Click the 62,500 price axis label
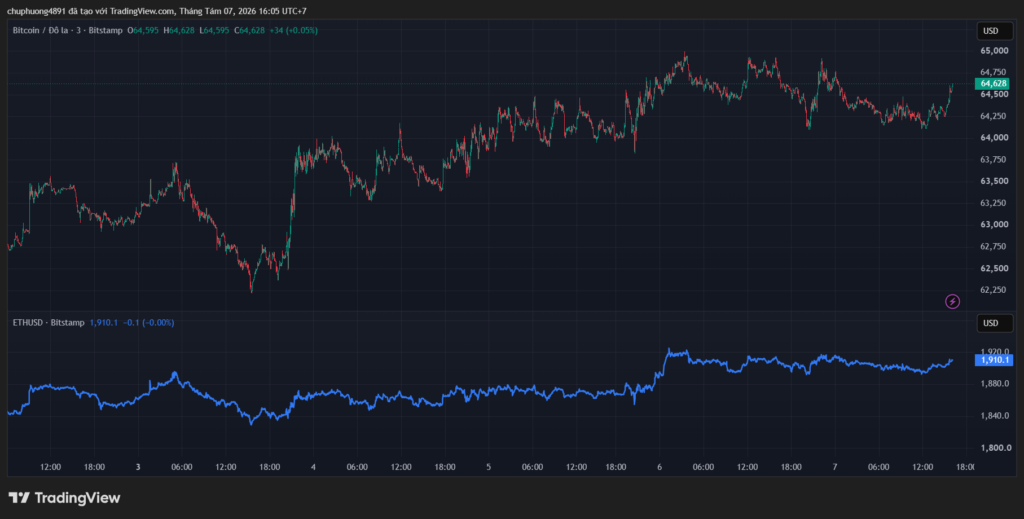1024x519 pixels. tap(993, 268)
